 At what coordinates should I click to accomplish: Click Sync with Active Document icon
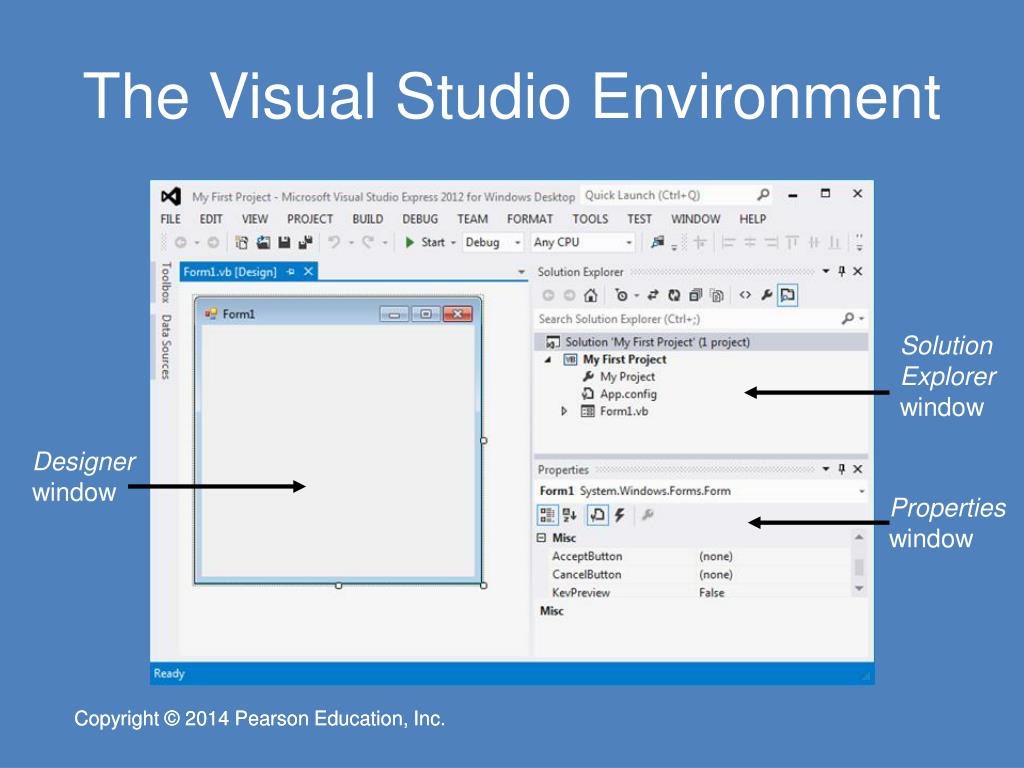point(653,296)
